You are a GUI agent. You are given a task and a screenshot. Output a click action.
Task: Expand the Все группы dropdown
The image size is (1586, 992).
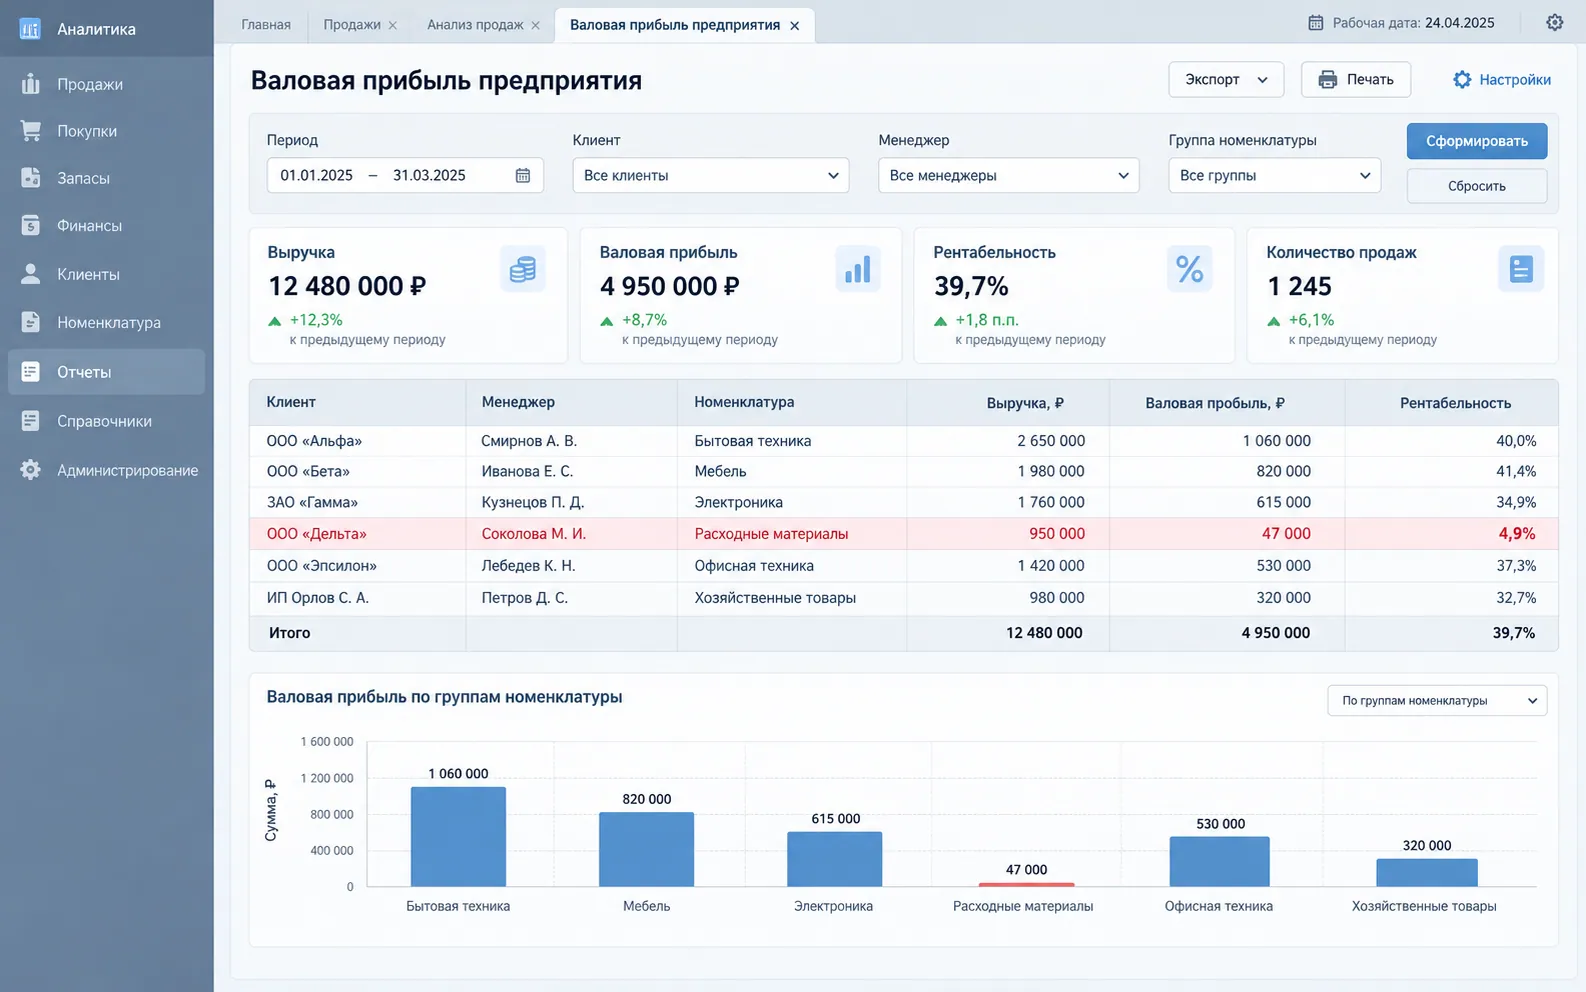(x=1274, y=175)
